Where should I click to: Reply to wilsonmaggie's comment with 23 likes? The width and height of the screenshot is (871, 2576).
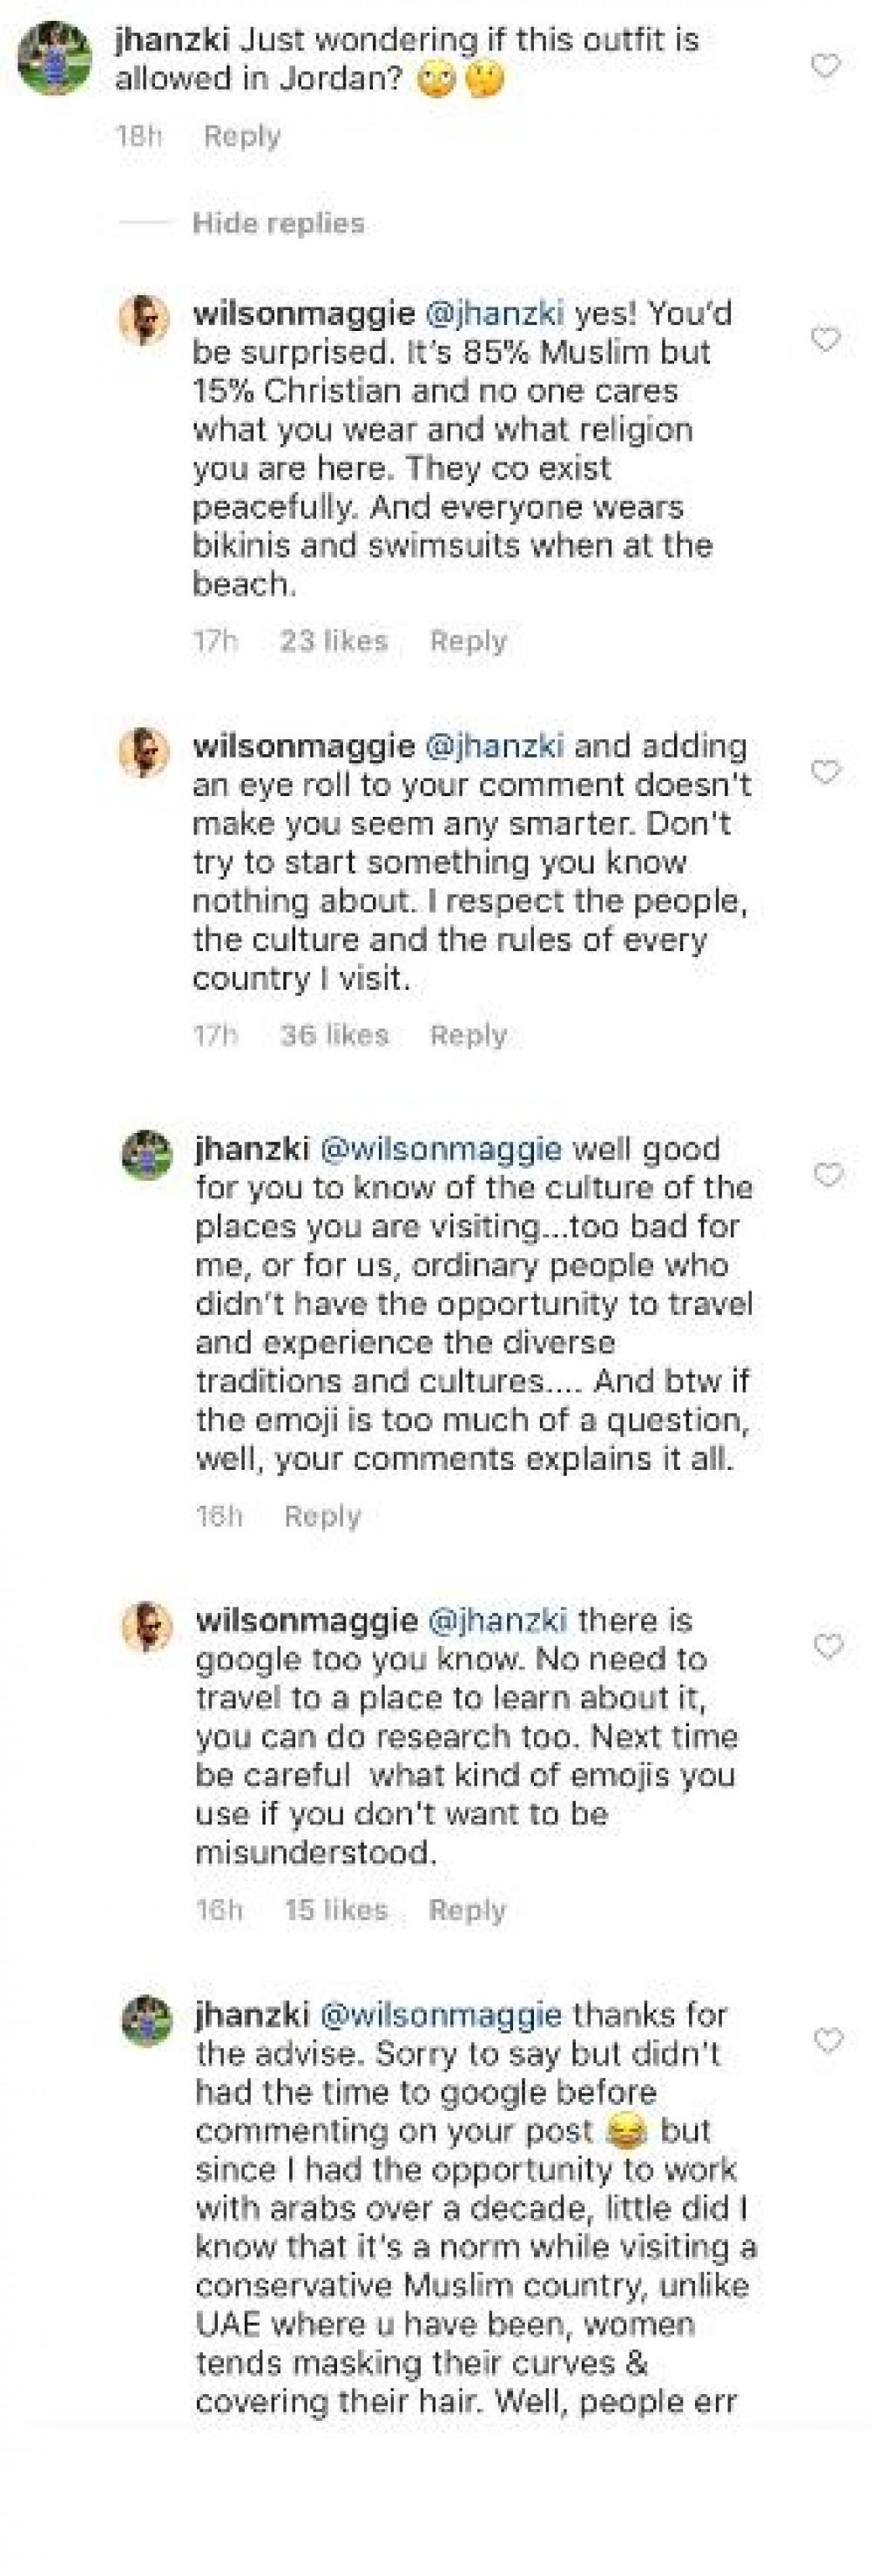468,641
